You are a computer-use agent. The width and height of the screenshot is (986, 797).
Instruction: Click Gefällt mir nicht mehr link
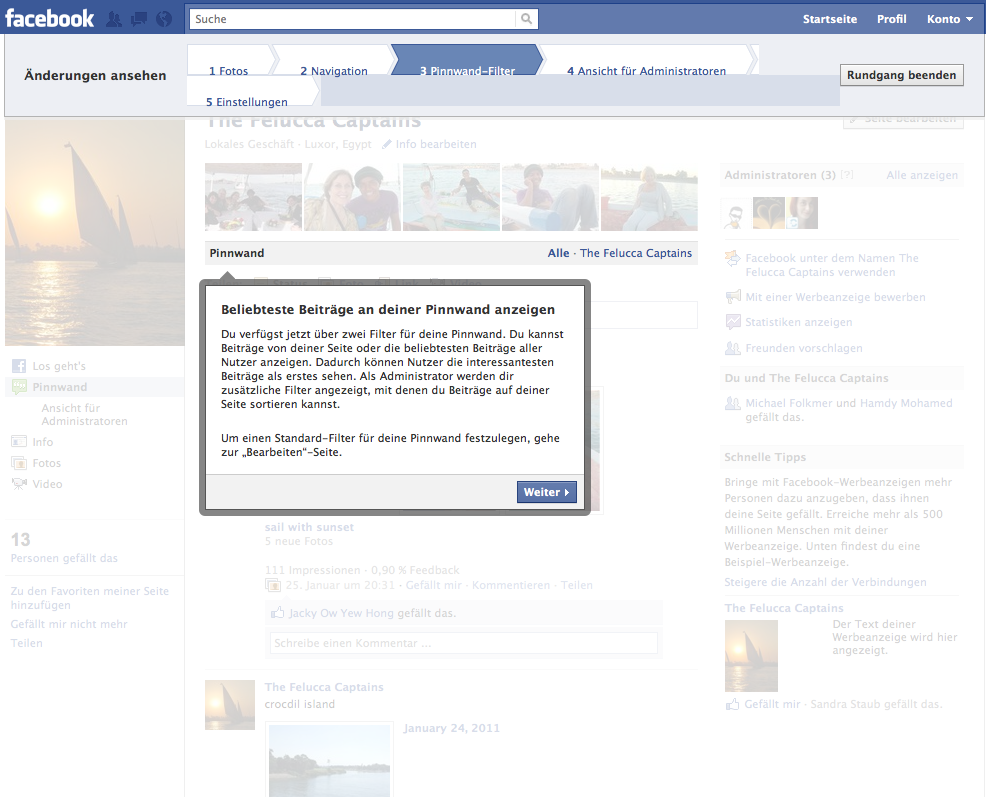[x=69, y=624]
